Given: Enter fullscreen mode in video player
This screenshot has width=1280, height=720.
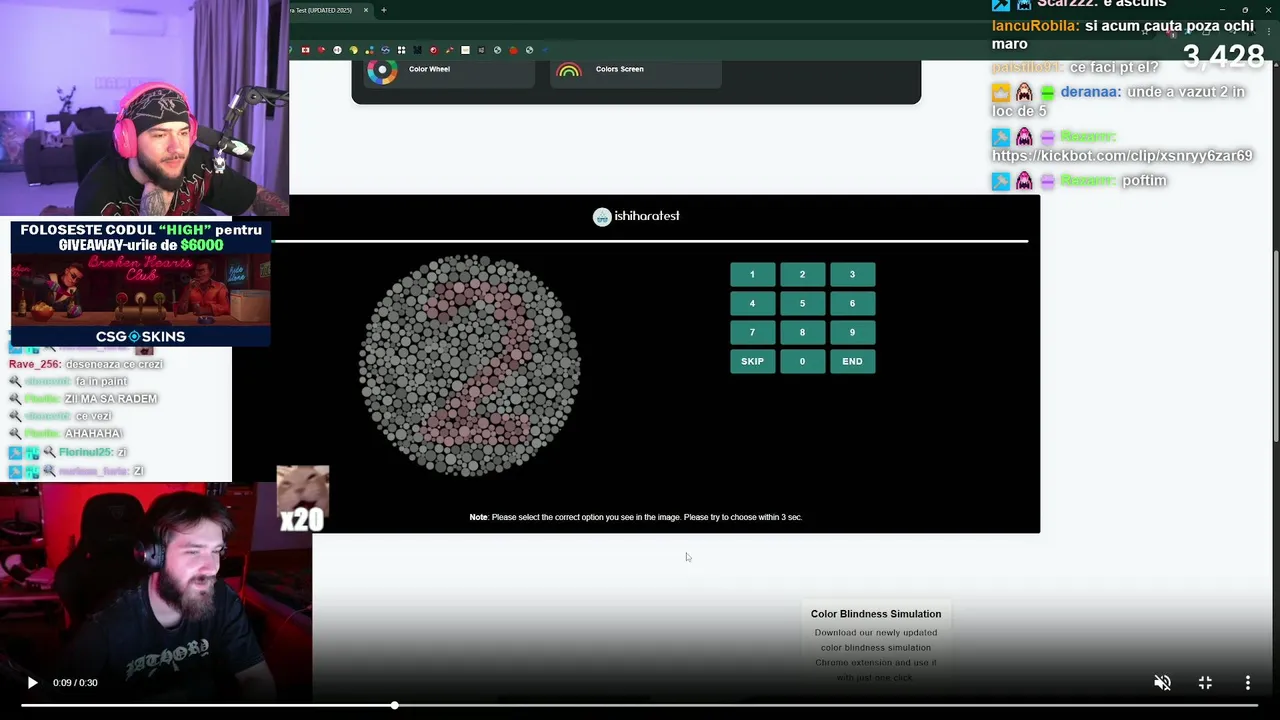Looking at the screenshot, I should tap(1205, 683).
